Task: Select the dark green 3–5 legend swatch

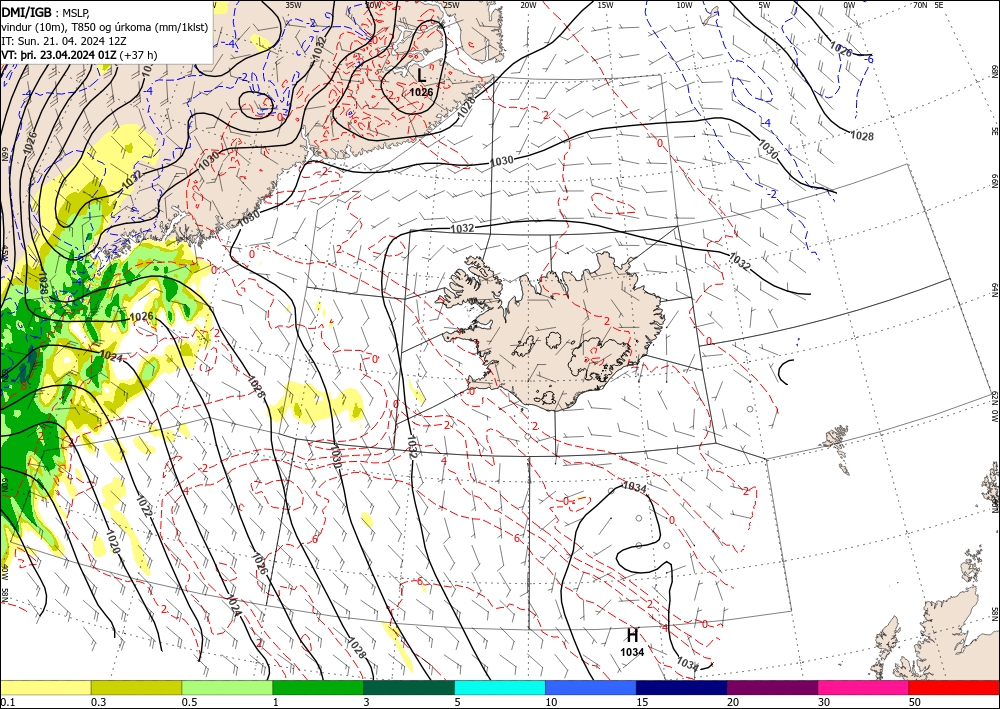Action: pos(409,687)
